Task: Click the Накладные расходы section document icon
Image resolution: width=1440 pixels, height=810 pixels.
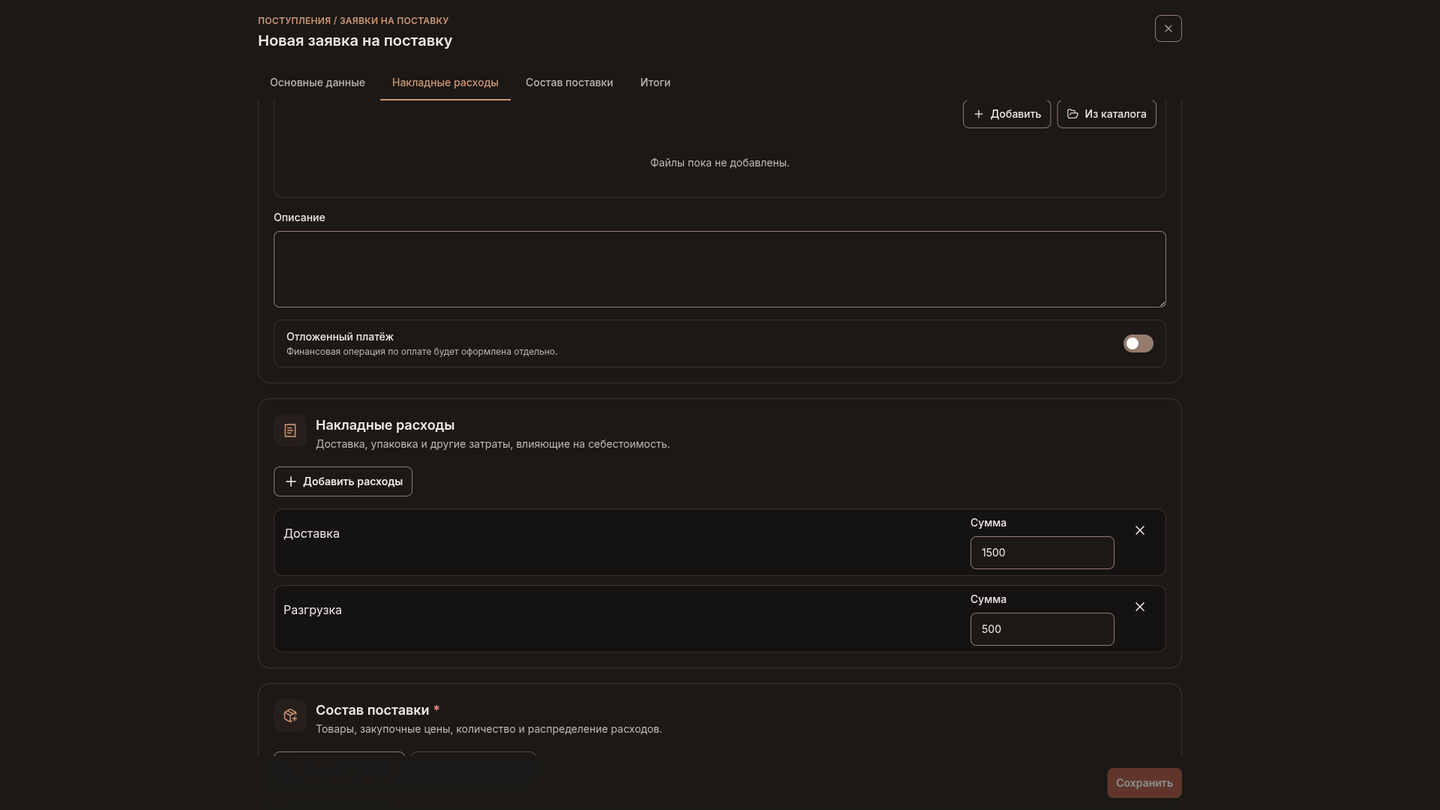Action: [290, 431]
